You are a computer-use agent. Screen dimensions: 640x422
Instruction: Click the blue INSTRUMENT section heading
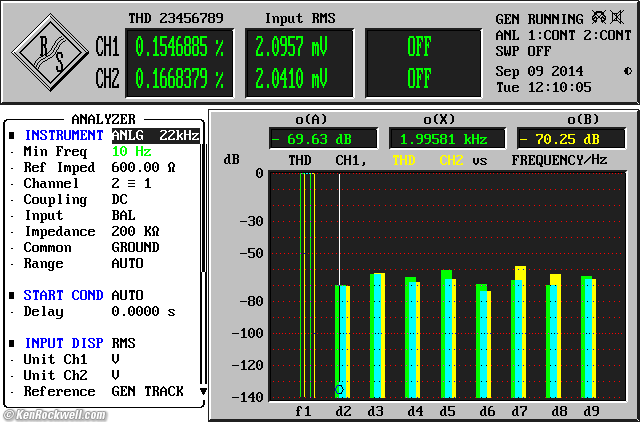pos(64,135)
